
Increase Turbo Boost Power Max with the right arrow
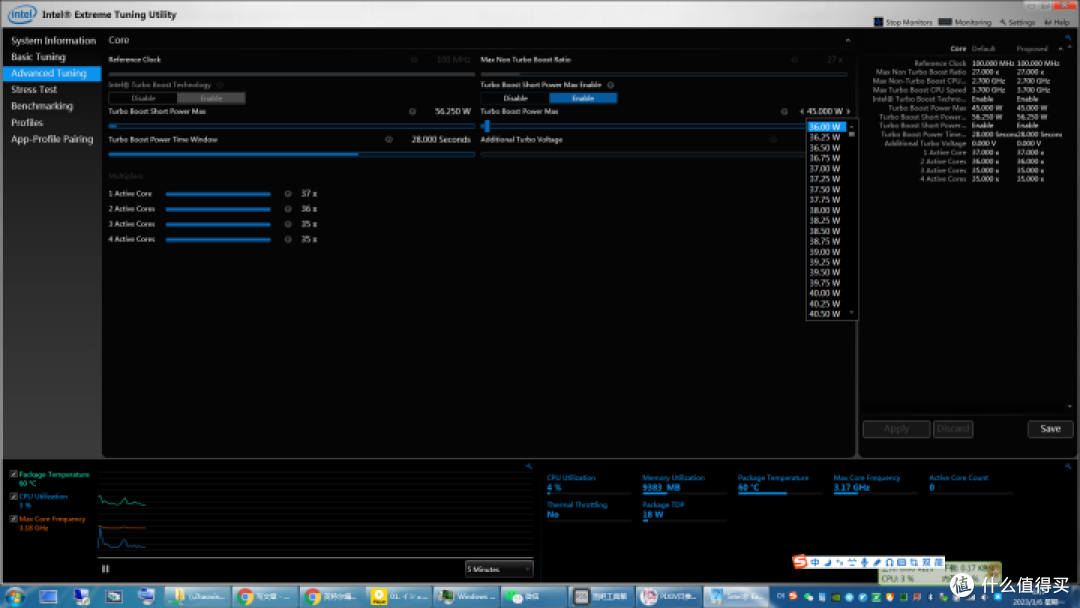pyautogui.click(x=849, y=112)
